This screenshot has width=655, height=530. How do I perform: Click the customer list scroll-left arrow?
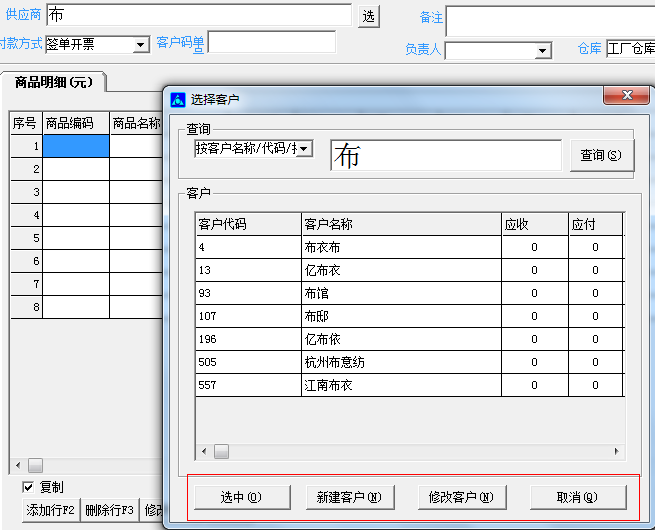[204, 451]
